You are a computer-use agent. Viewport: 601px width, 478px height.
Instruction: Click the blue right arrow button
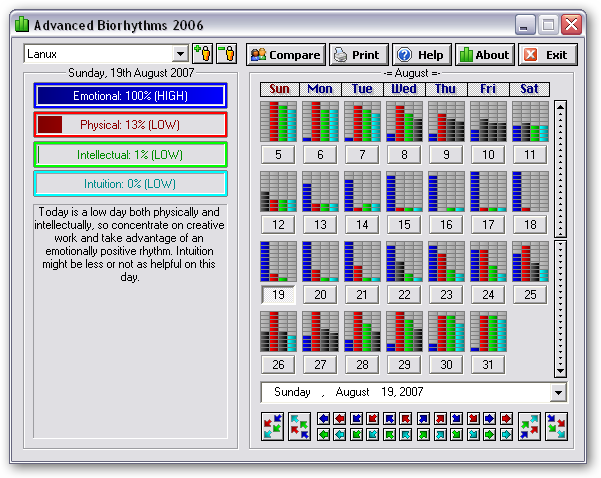pyautogui.click(x=489, y=418)
